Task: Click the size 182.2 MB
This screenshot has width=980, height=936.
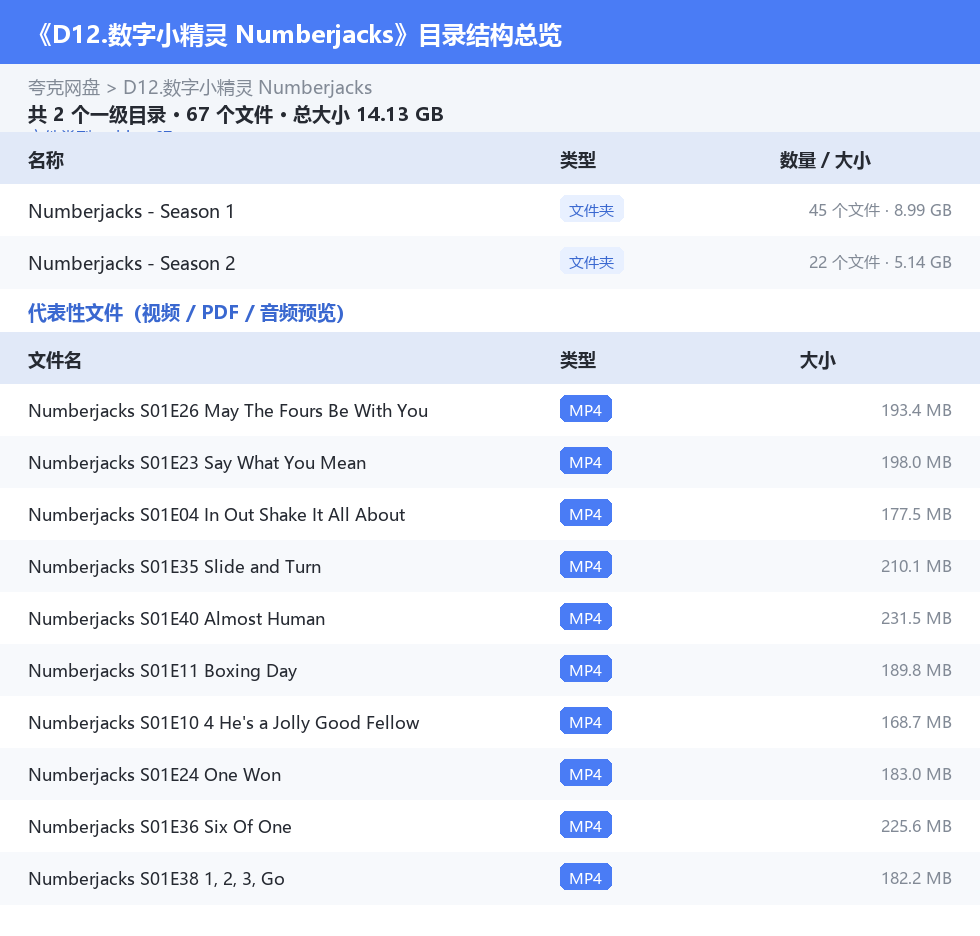Action: pos(916,877)
